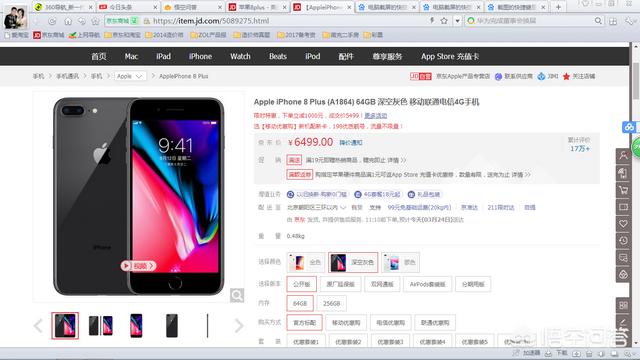This screenshot has height=360, width=640.
Task: Select first product thumbnail
Action: coord(65,325)
